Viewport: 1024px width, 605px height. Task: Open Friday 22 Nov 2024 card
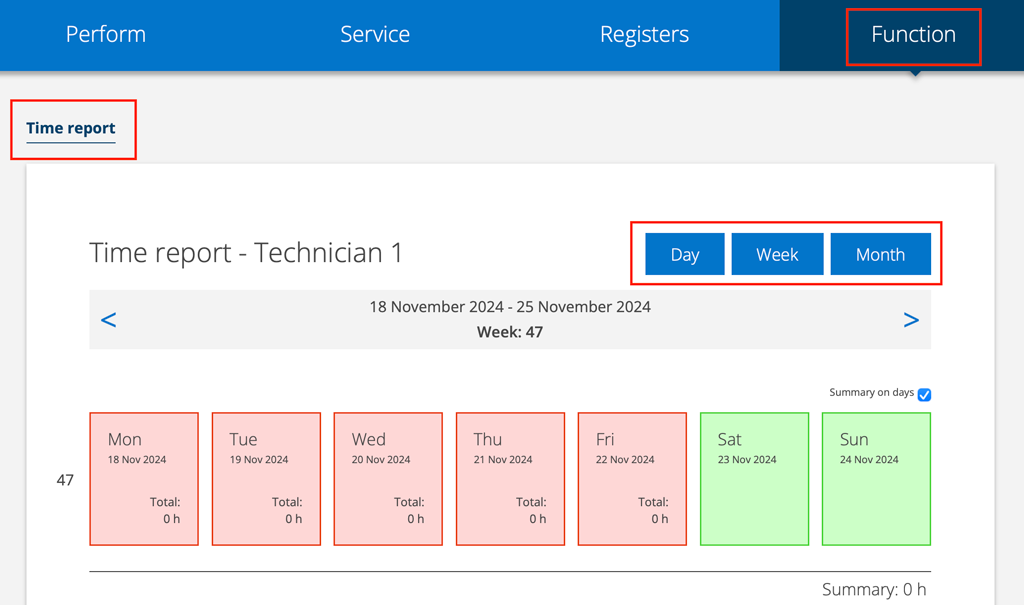[632, 479]
